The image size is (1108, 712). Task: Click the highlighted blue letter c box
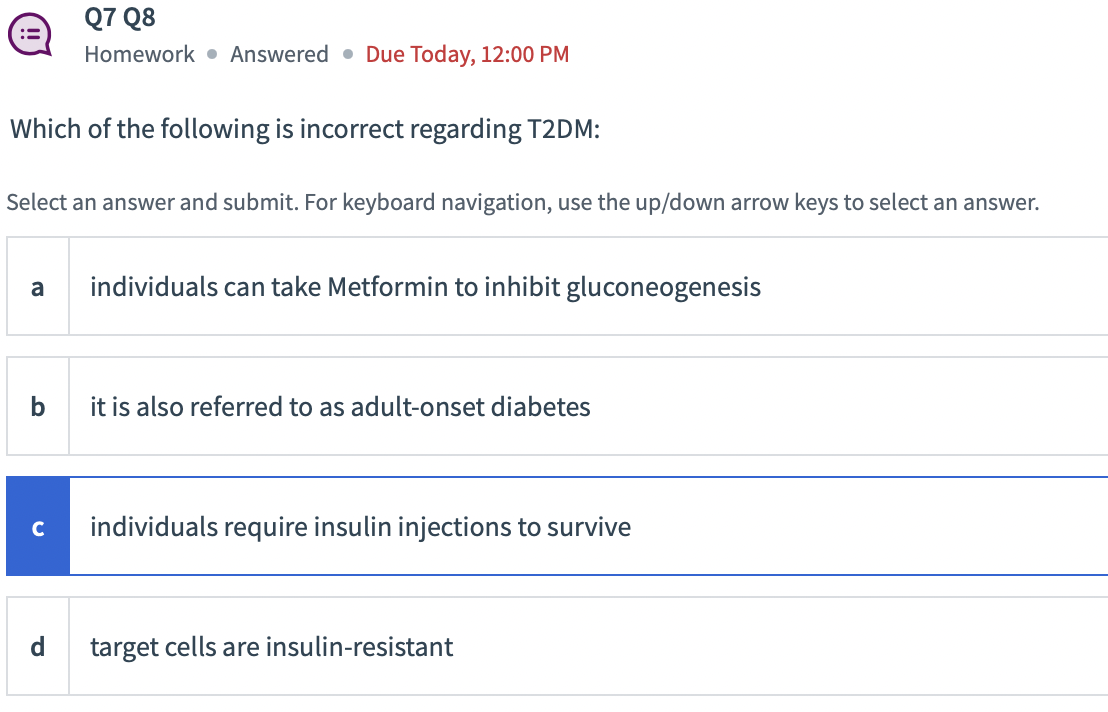[37, 526]
